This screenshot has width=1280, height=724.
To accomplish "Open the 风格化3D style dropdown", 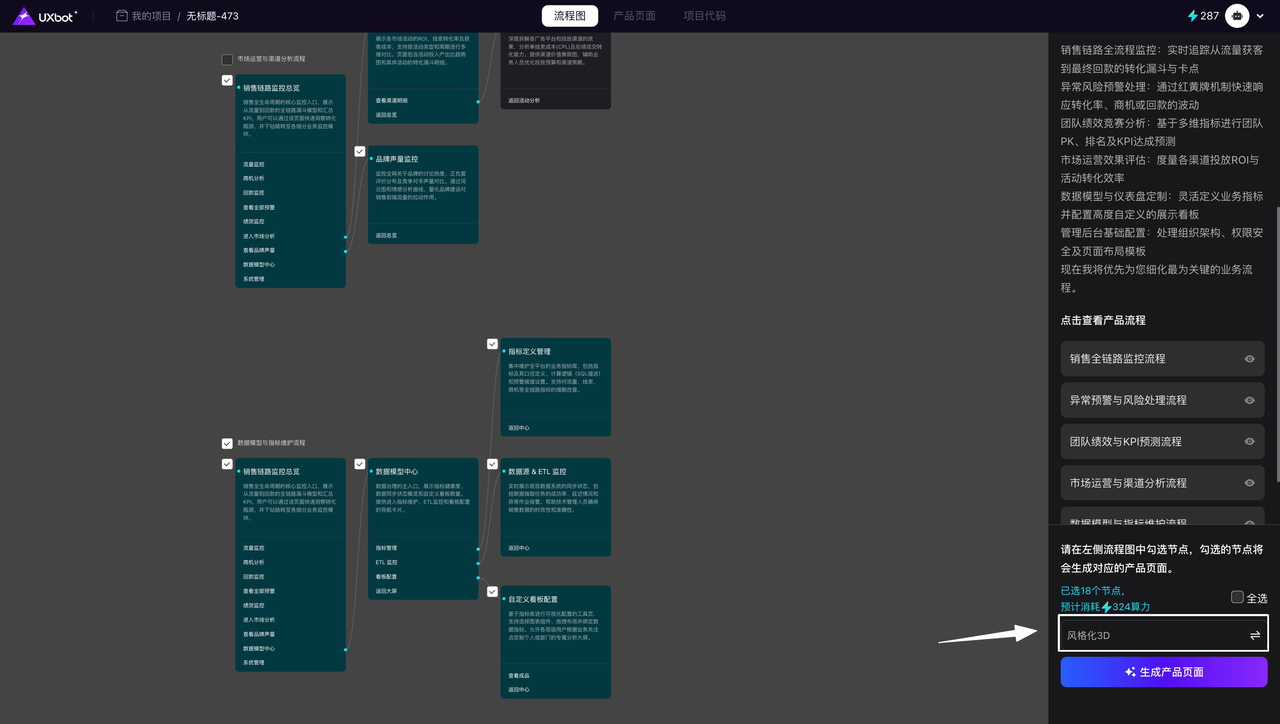I will pos(1151,635).
